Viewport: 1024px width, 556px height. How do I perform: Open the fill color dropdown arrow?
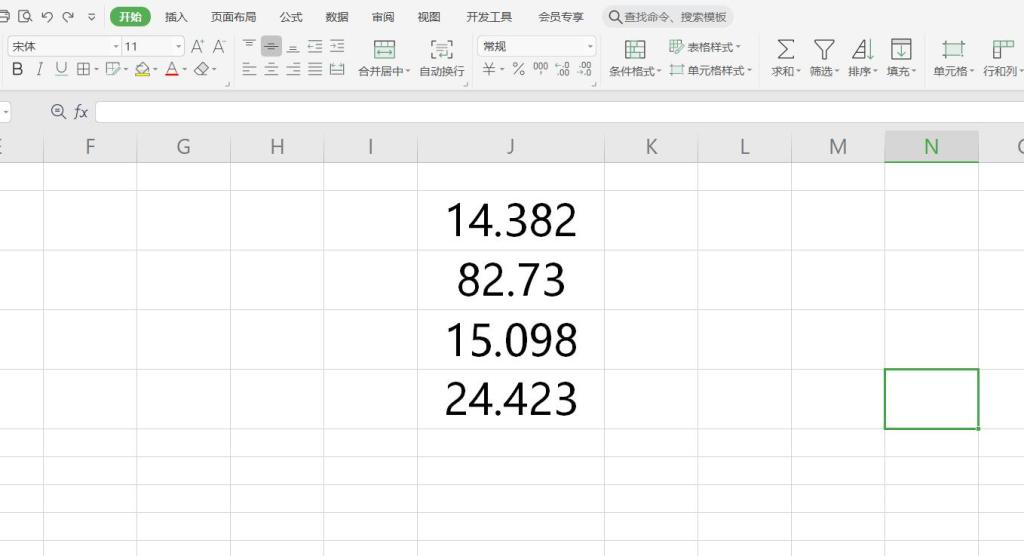[x=158, y=70]
